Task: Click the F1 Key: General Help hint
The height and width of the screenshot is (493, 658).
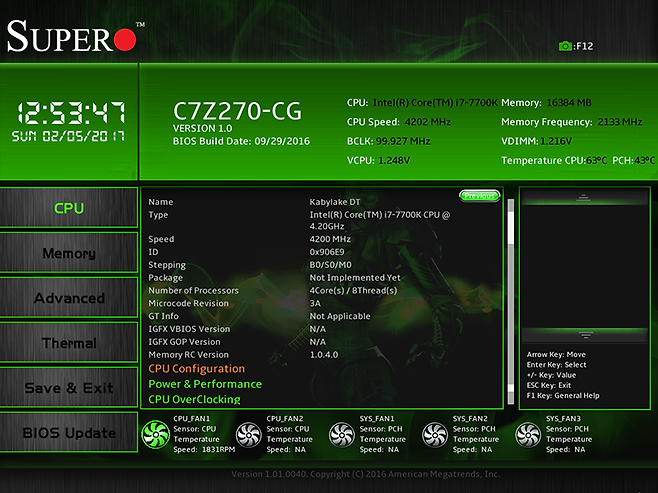Action: pyautogui.click(x=563, y=395)
